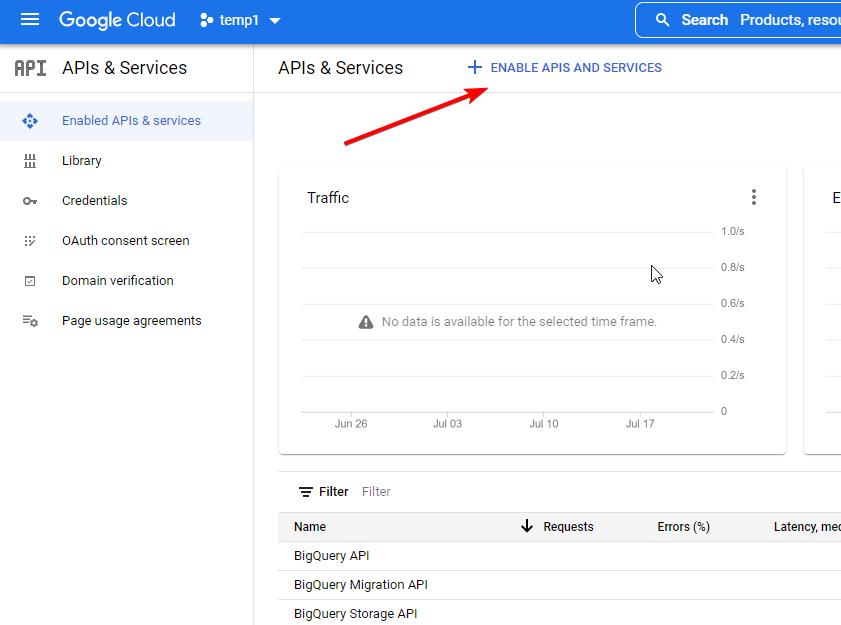The width and height of the screenshot is (841, 625).
Task: Click the plus icon beside Enable APIs
Action: click(x=475, y=67)
